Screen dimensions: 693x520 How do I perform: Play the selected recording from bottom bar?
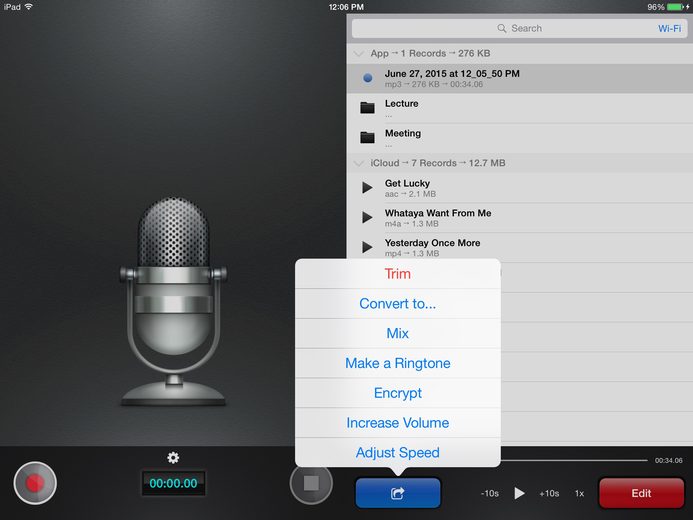519,493
